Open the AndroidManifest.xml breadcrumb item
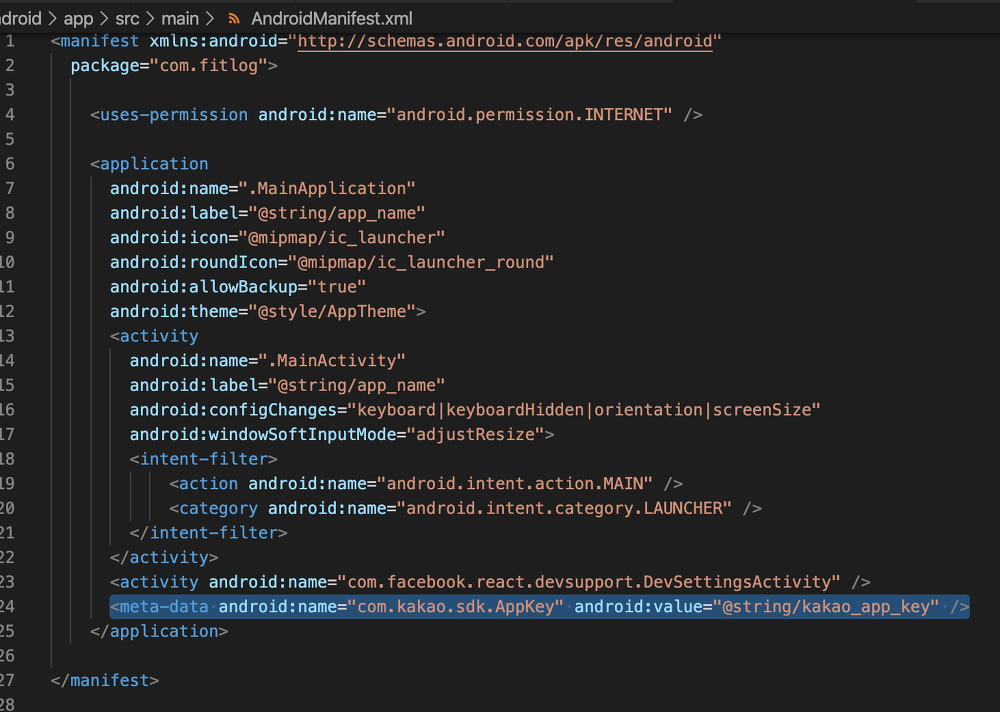1000x712 pixels. pyautogui.click(x=332, y=19)
